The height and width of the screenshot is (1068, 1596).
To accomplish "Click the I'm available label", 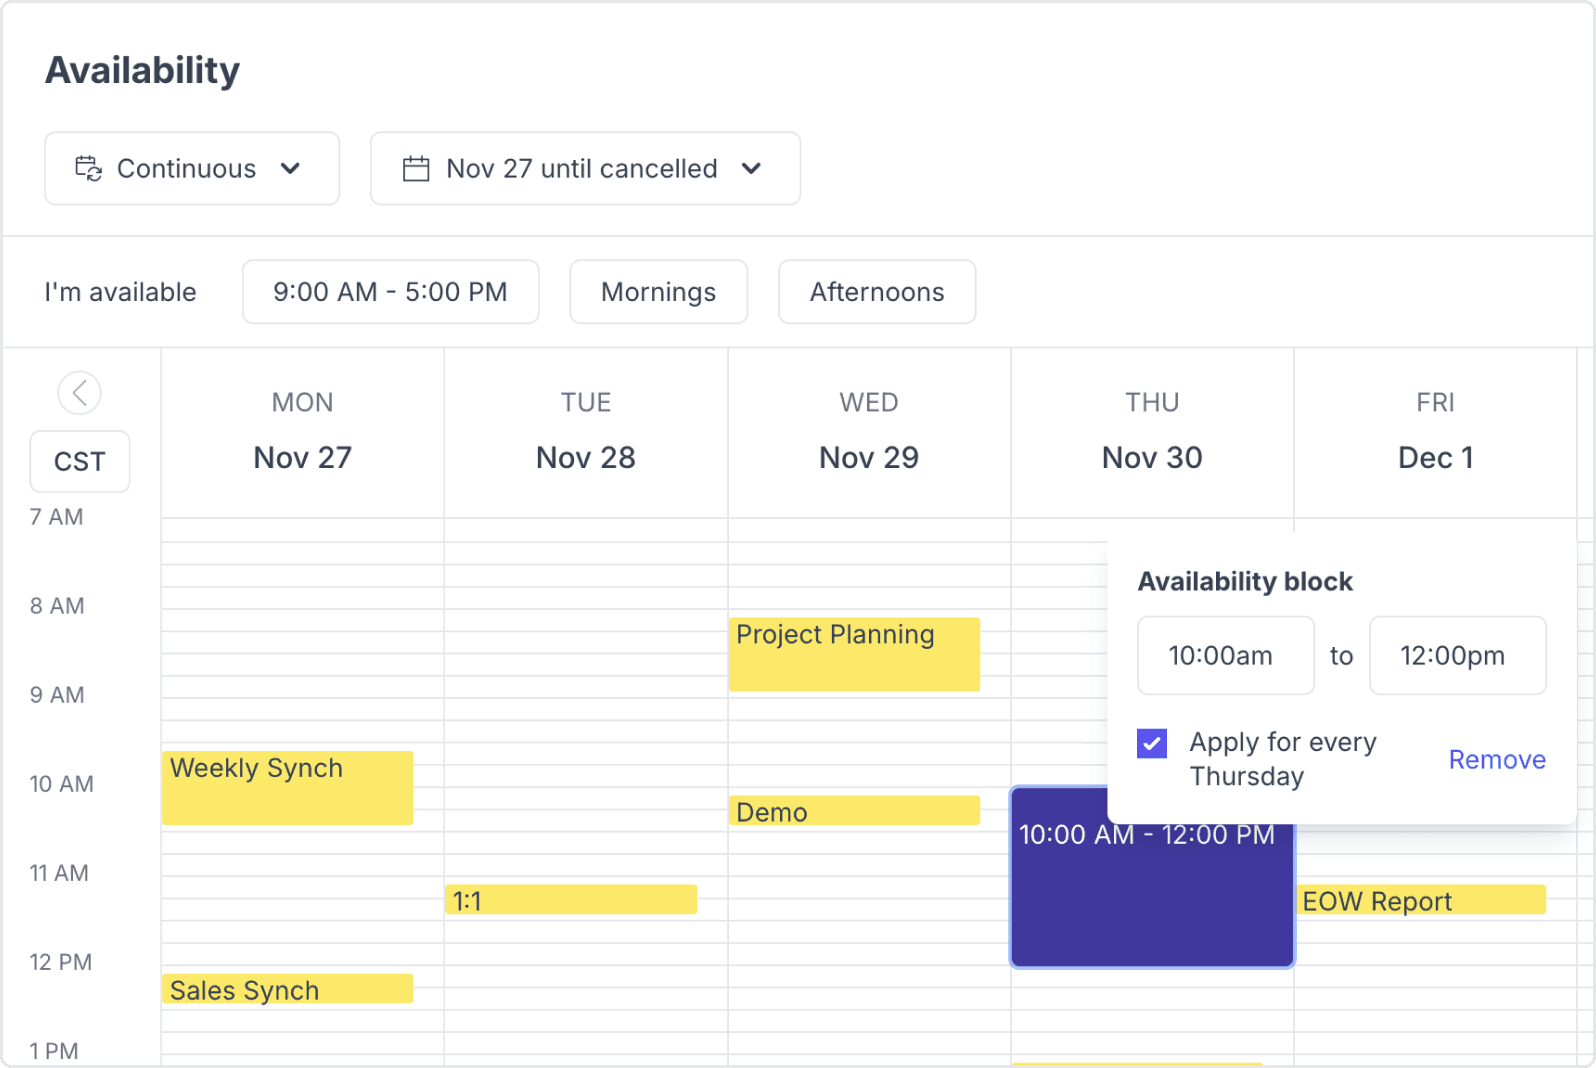I will [120, 292].
